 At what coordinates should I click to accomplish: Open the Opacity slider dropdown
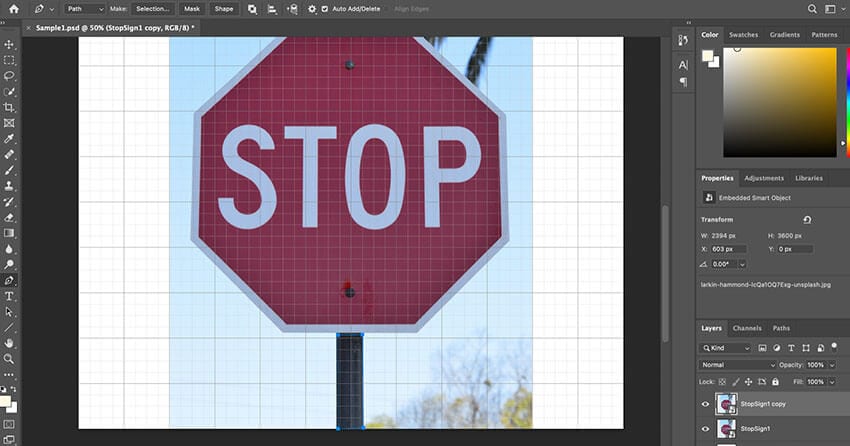[832, 365]
